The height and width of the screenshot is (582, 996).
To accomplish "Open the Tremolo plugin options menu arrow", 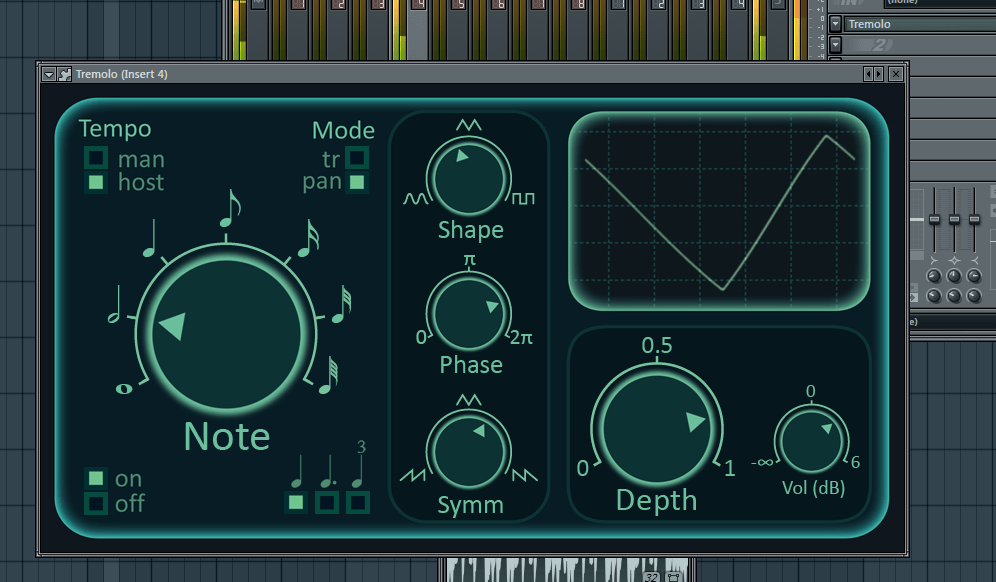I will point(48,74).
